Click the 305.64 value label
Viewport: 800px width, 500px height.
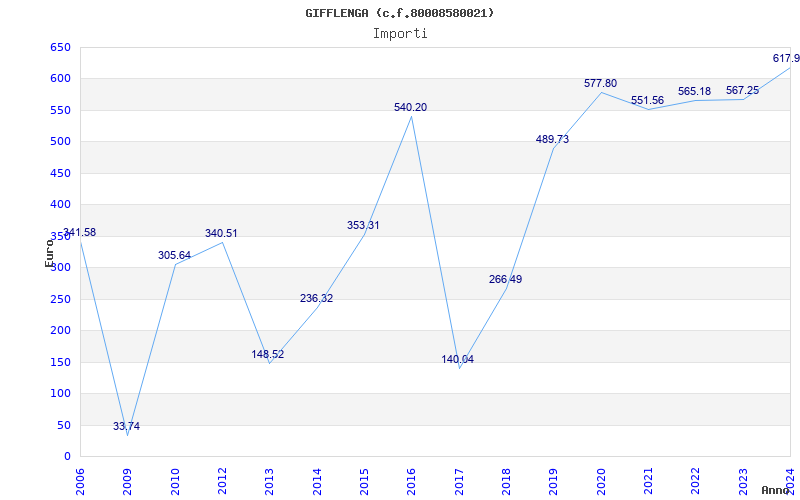click(174, 255)
